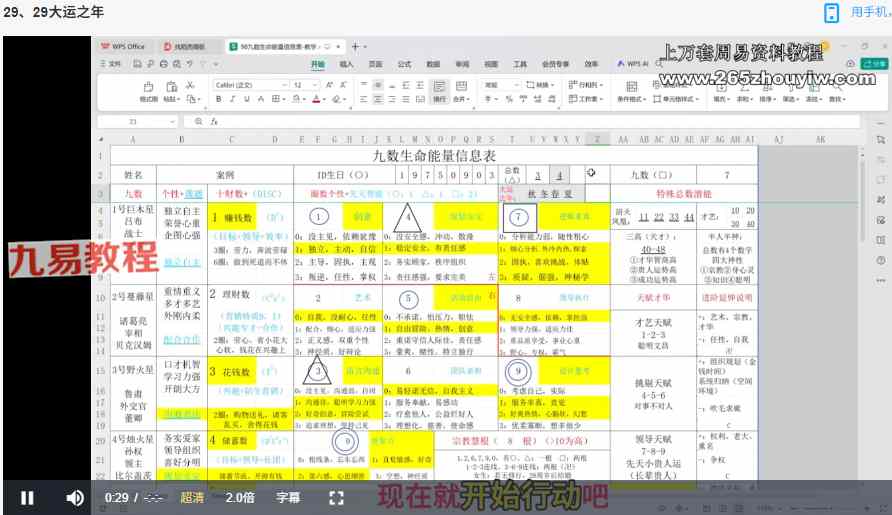Enter fullscreen video mode
Viewport: 892px width, 515px height.
336,497
